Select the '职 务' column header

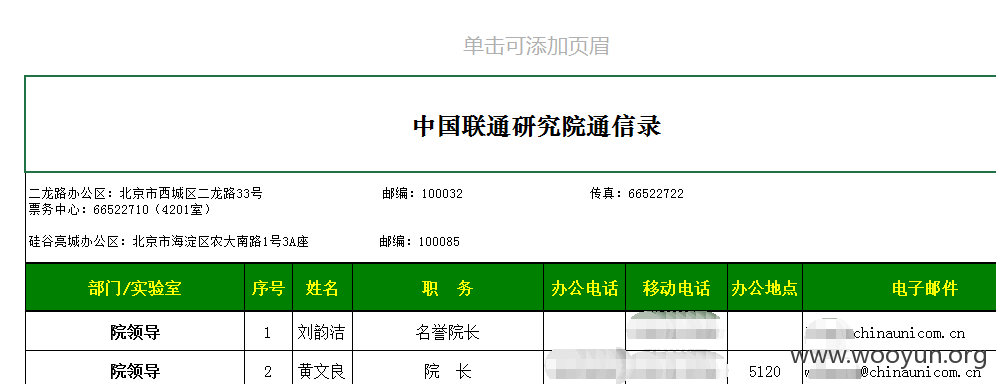point(448,288)
